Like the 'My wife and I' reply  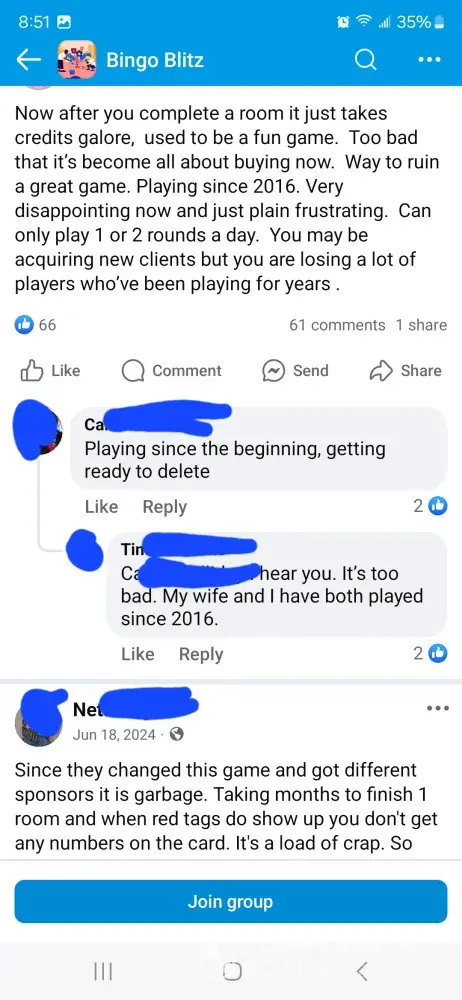click(x=138, y=654)
